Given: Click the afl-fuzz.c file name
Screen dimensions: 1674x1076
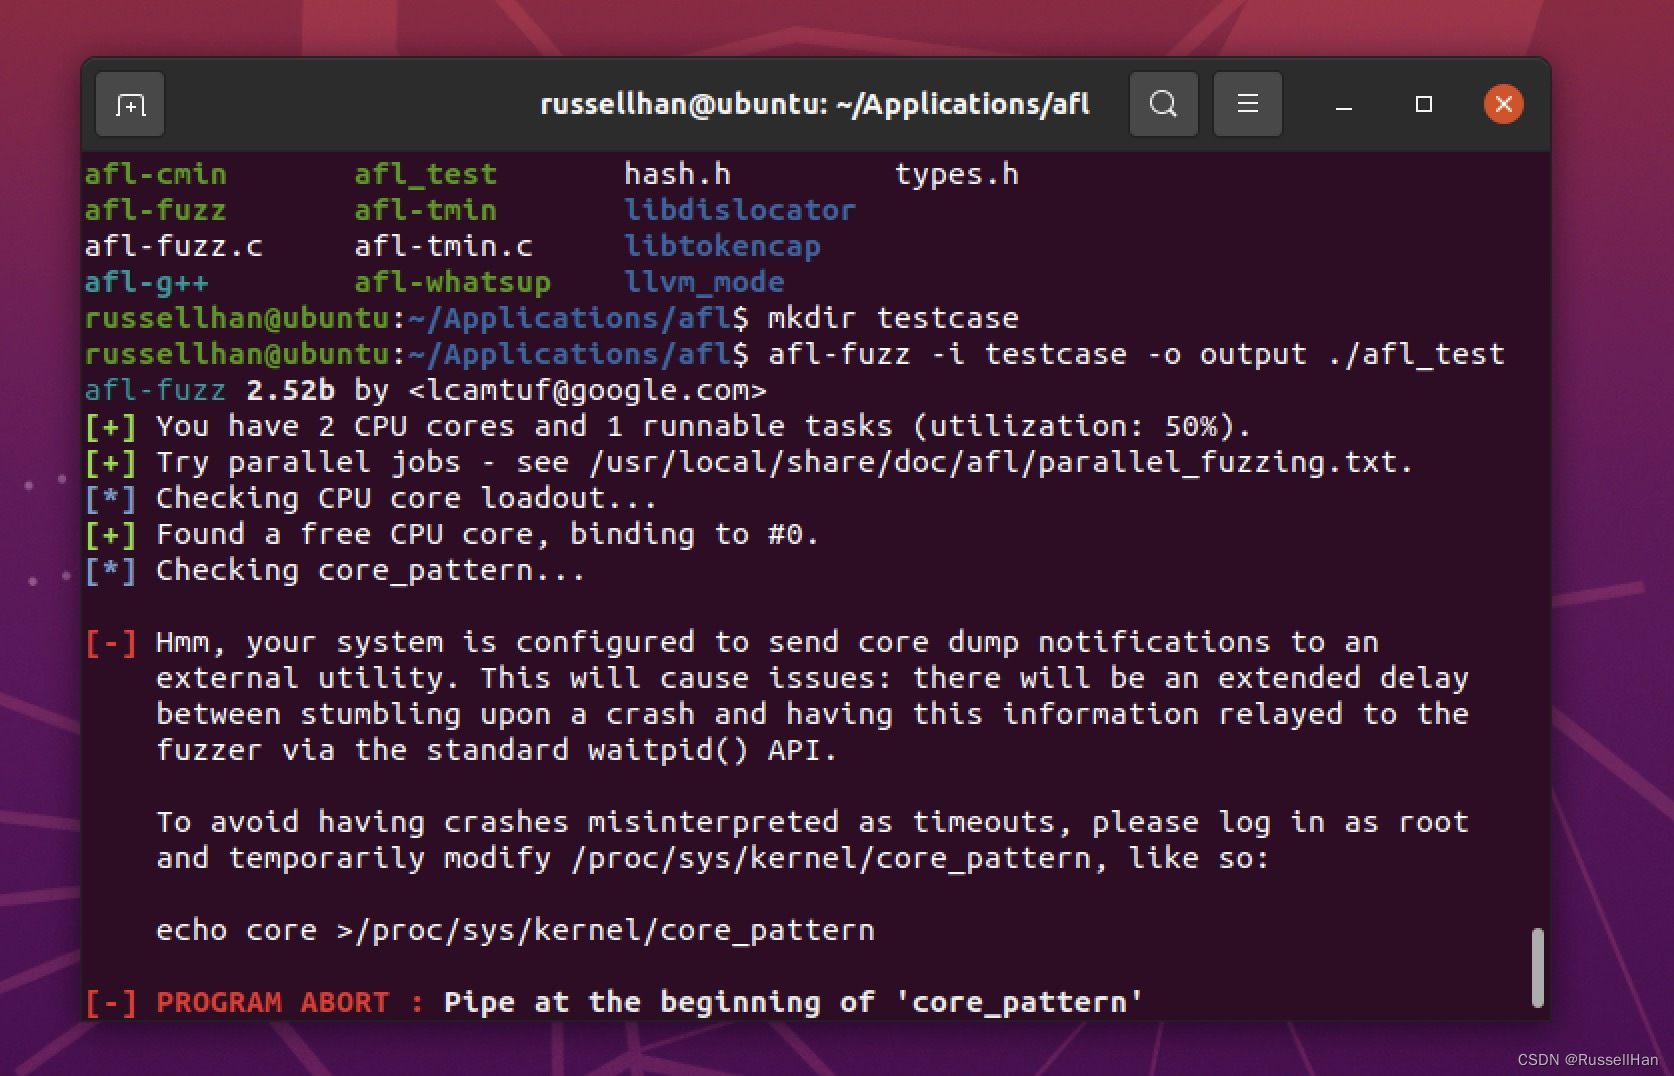Looking at the screenshot, I should coord(174,246).
